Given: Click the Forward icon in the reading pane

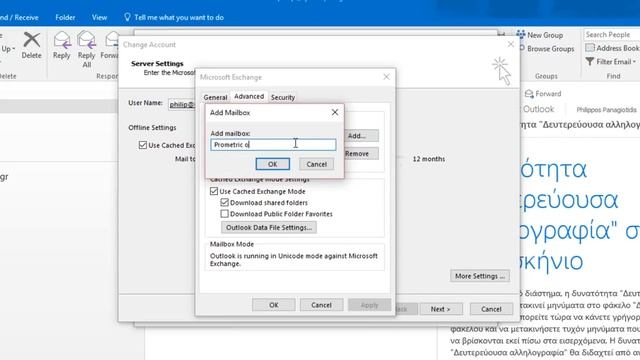Looking at the screenshot, I should click(529, 94).
